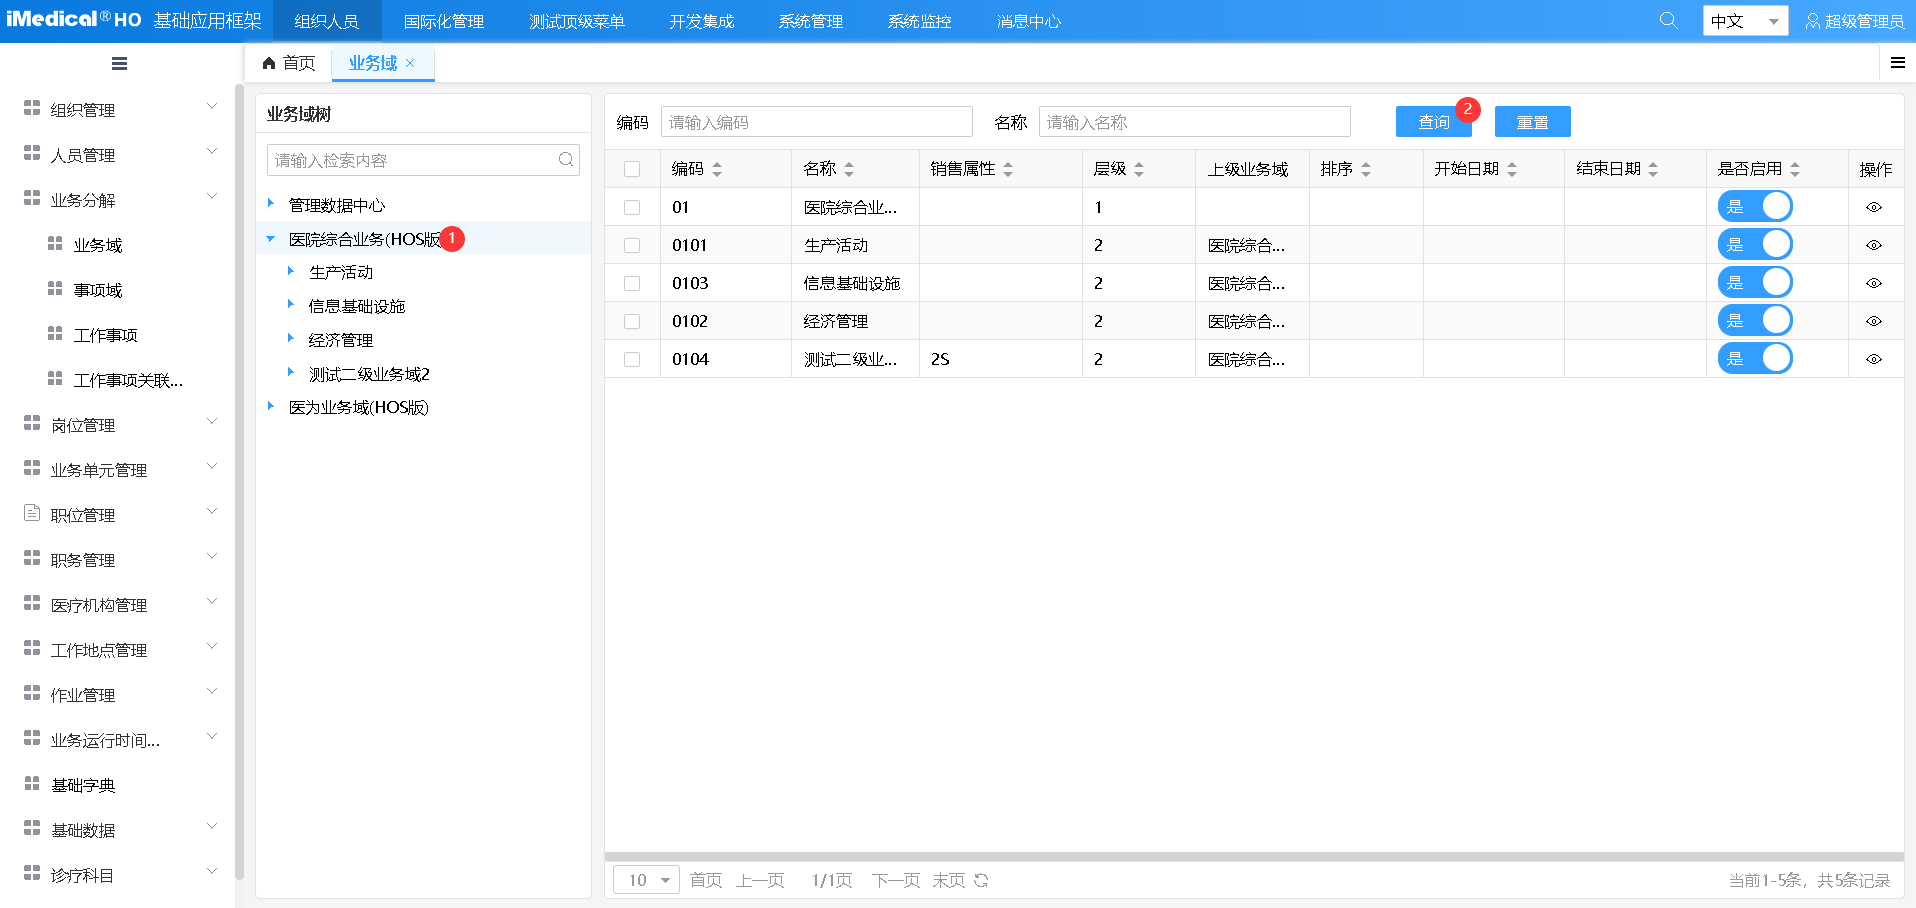Expand the 医为业务域(HOS版) tree node

[270, 406]
